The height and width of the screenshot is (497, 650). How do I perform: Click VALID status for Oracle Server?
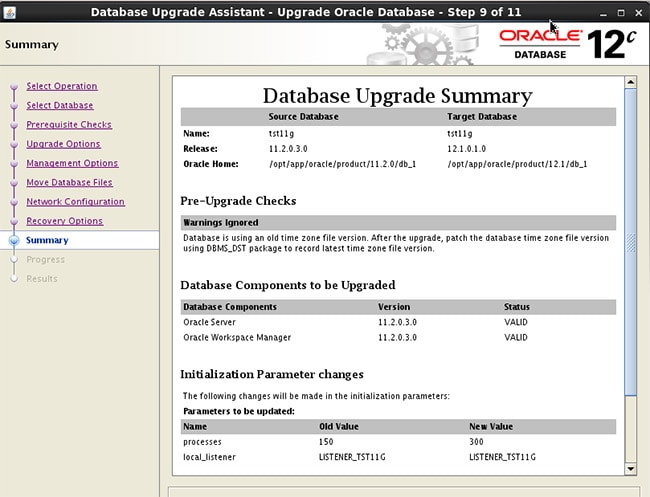516,322
